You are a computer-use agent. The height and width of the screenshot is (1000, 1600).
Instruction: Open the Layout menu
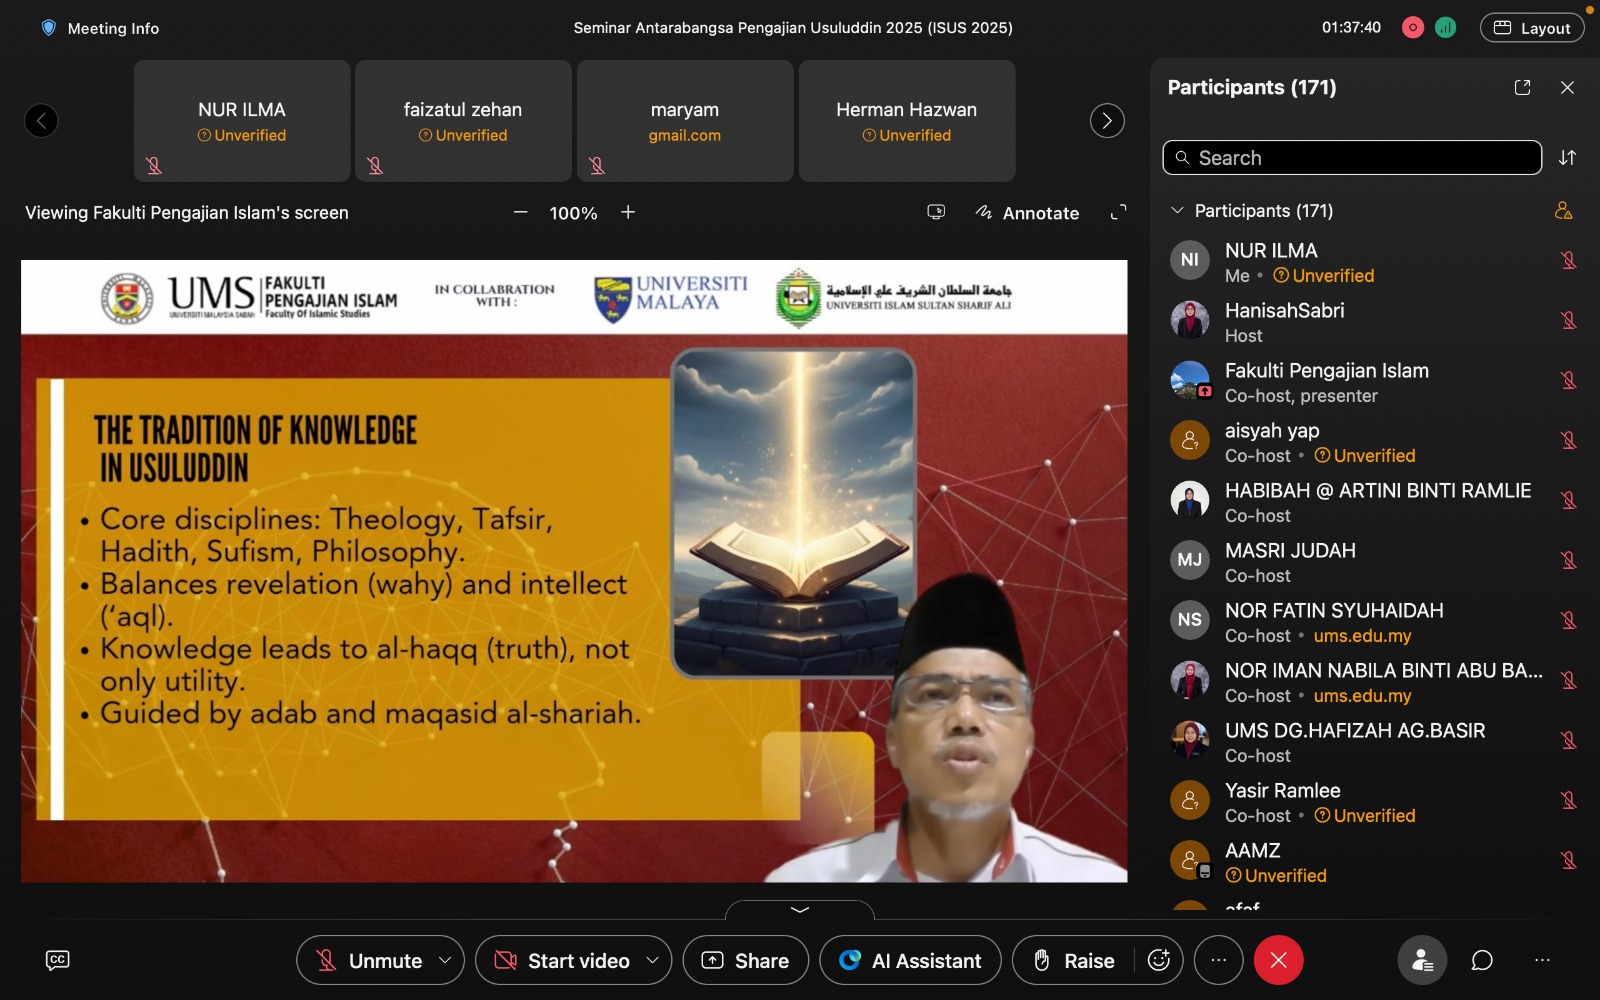[x=1531, y=28]
